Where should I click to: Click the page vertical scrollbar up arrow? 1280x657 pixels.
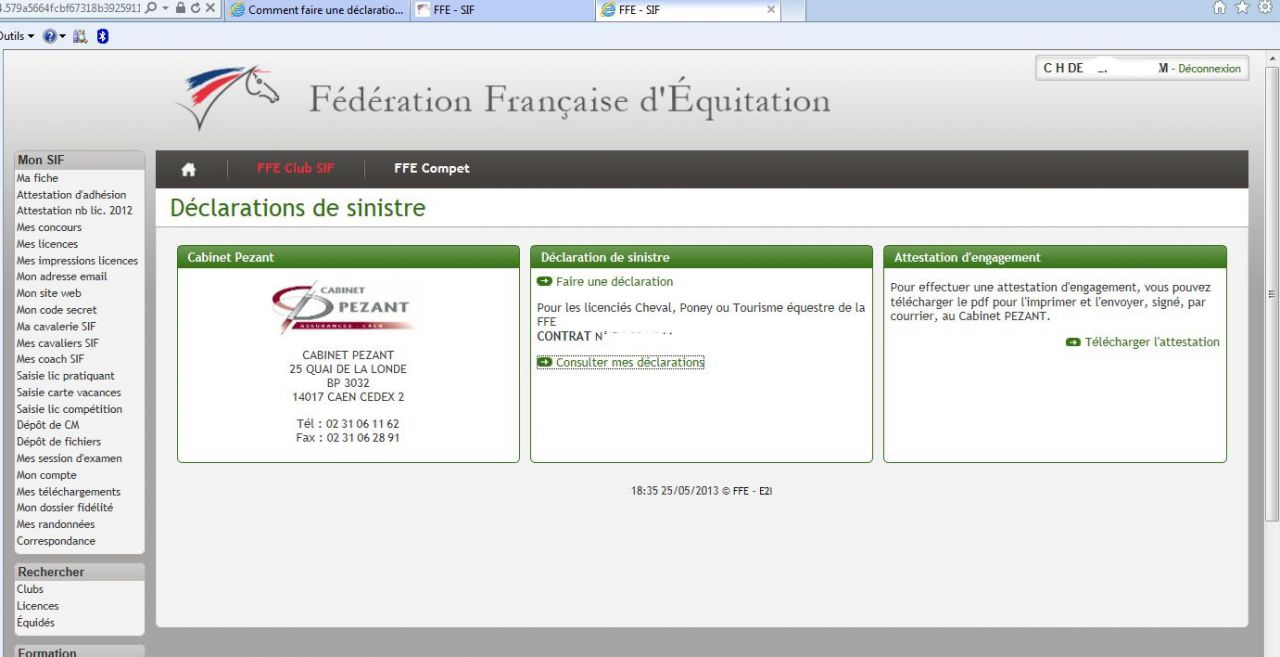coord(1271,59)
